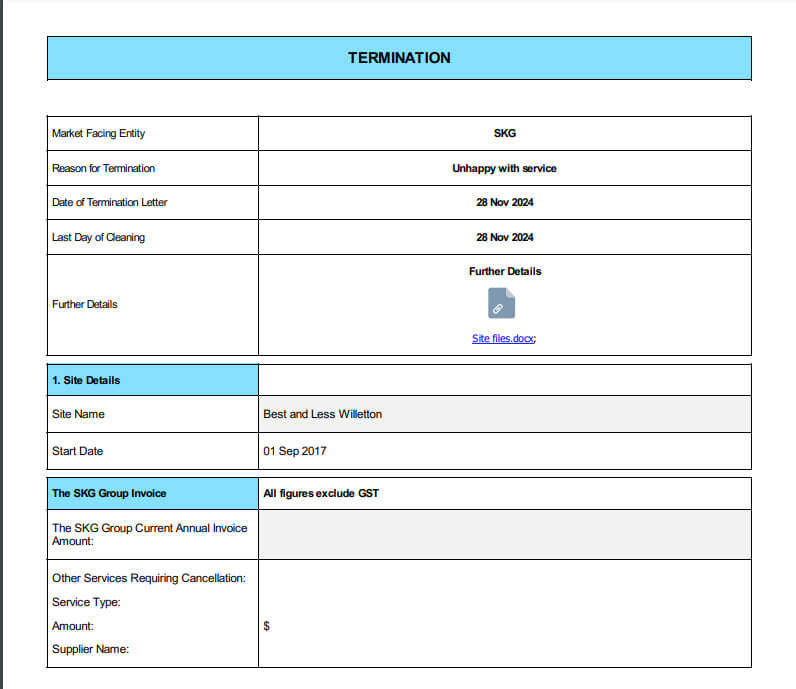Select '28 Nov 2024' beside Date of Termination Letter
The height and width of the screenshot is (689, 796).
tap(505, 202)
